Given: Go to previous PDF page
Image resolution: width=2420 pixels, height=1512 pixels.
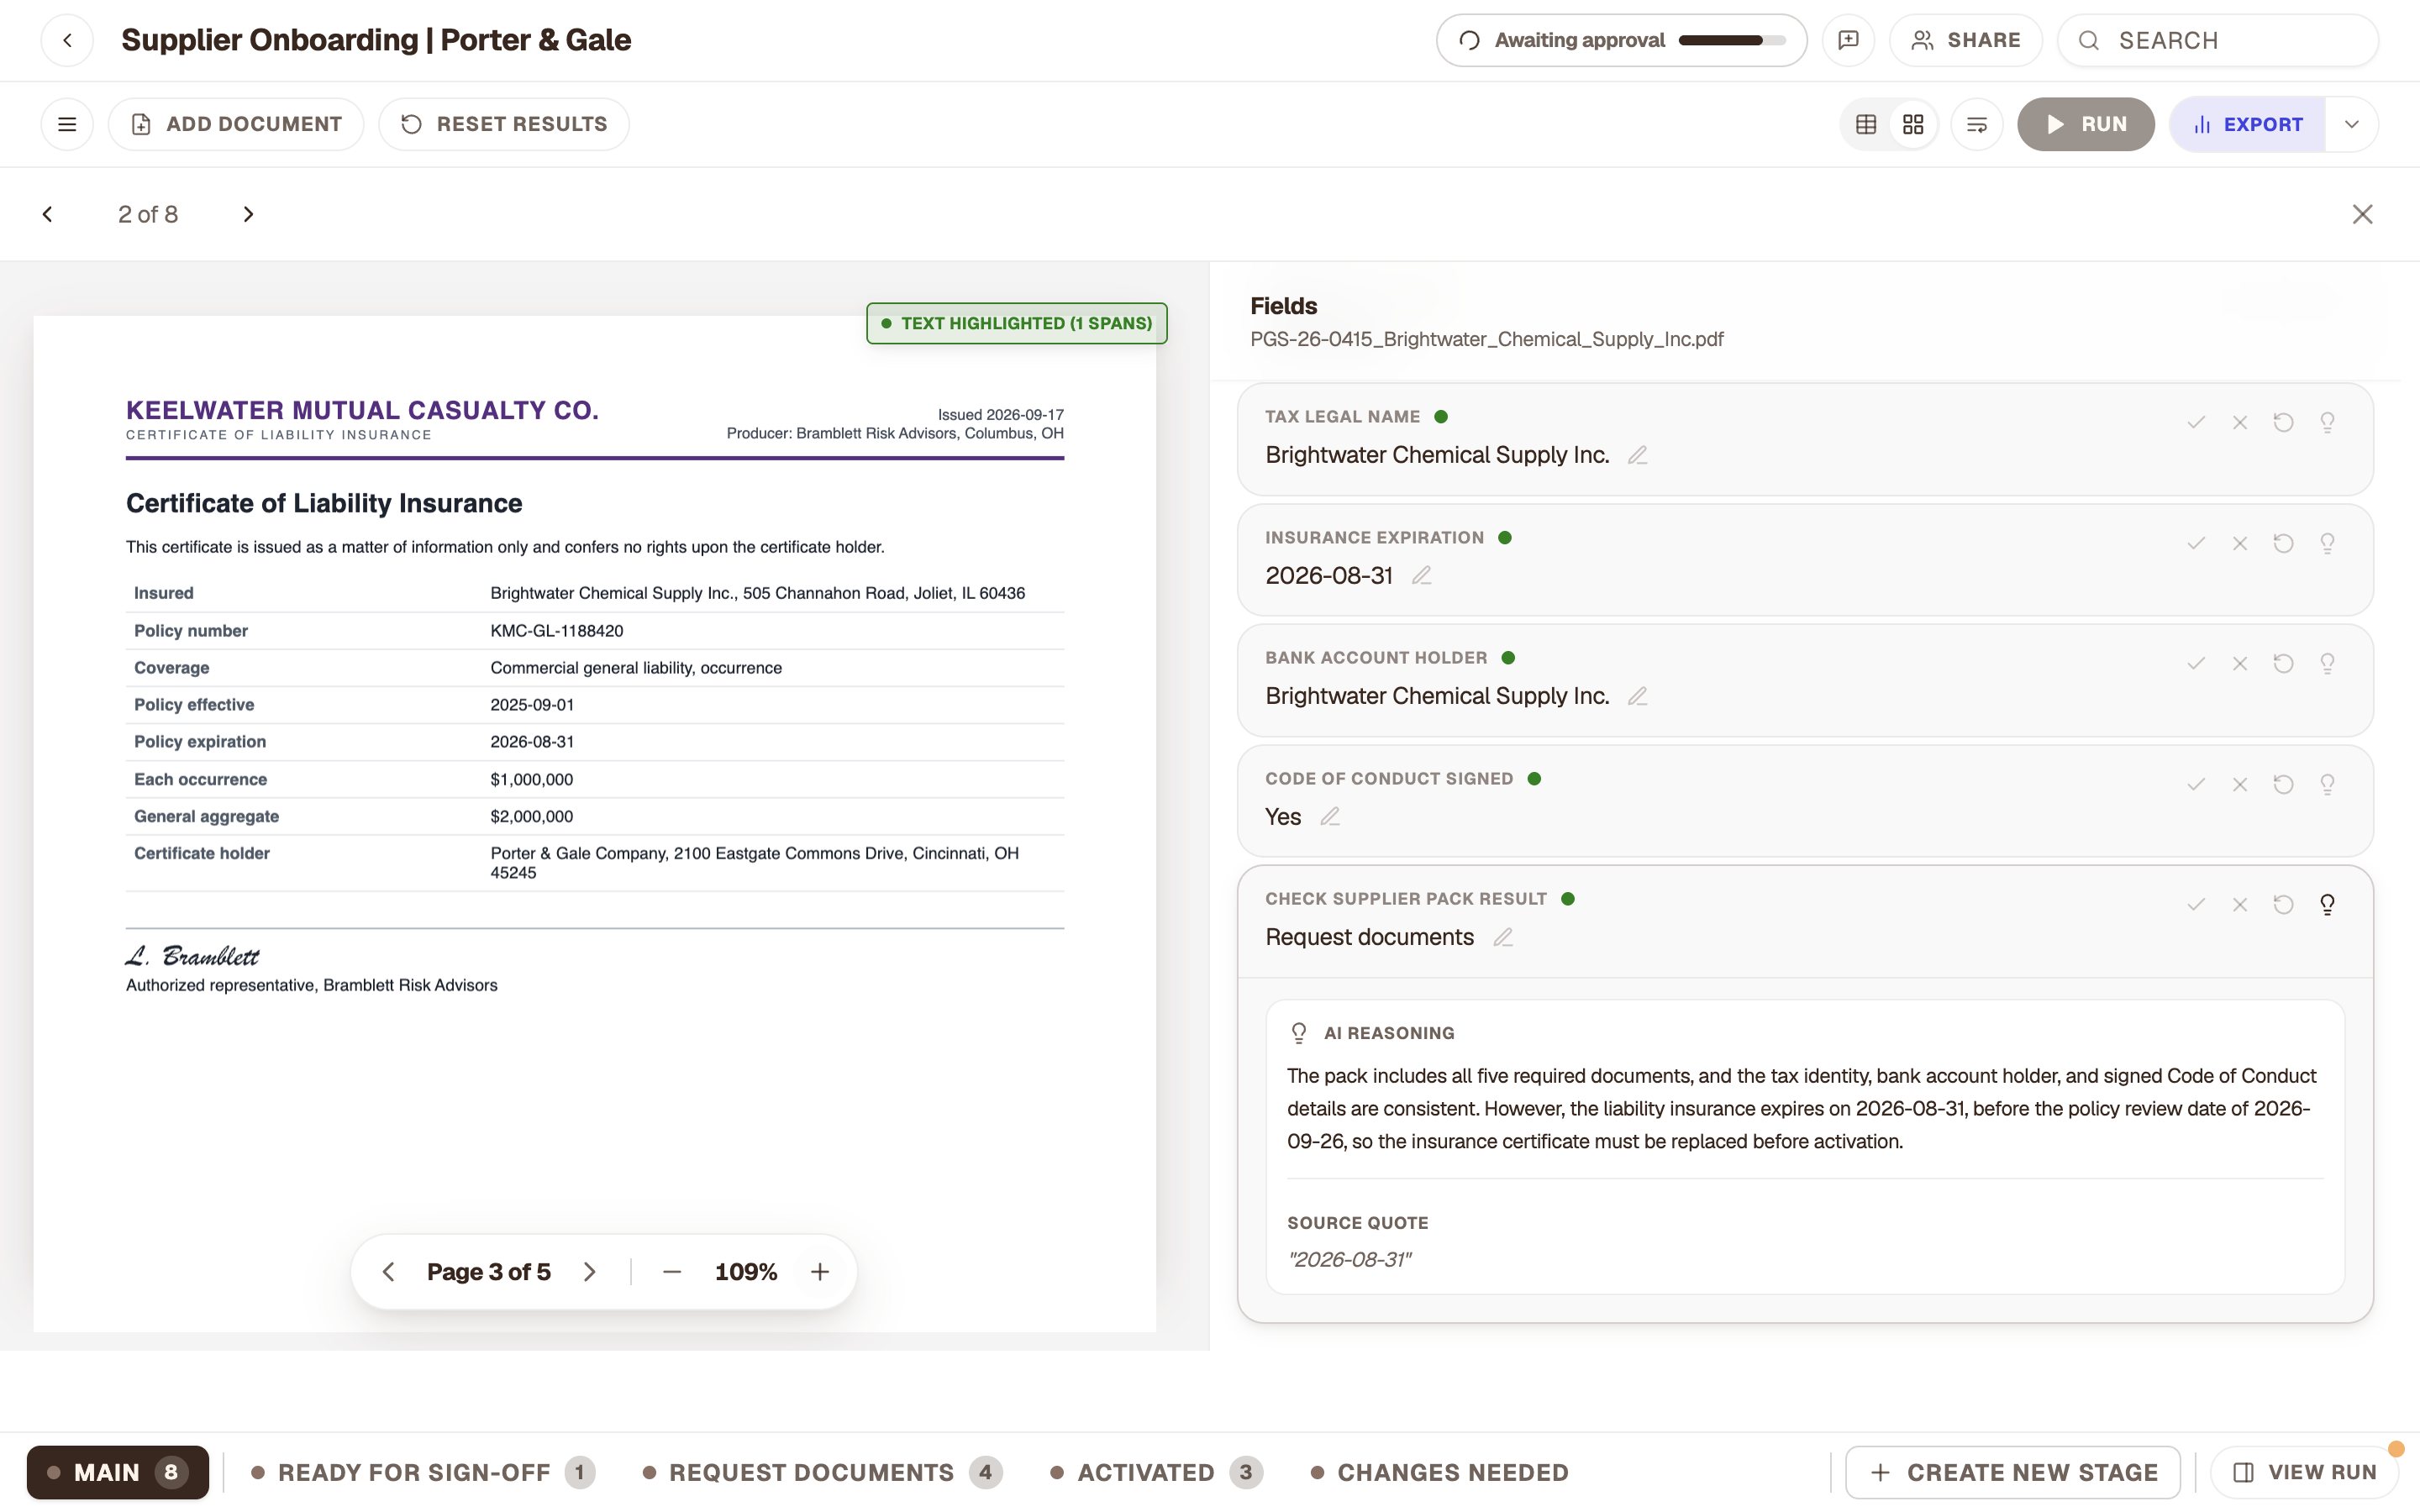Looking at the screenshot, I should coord(389,1272).
